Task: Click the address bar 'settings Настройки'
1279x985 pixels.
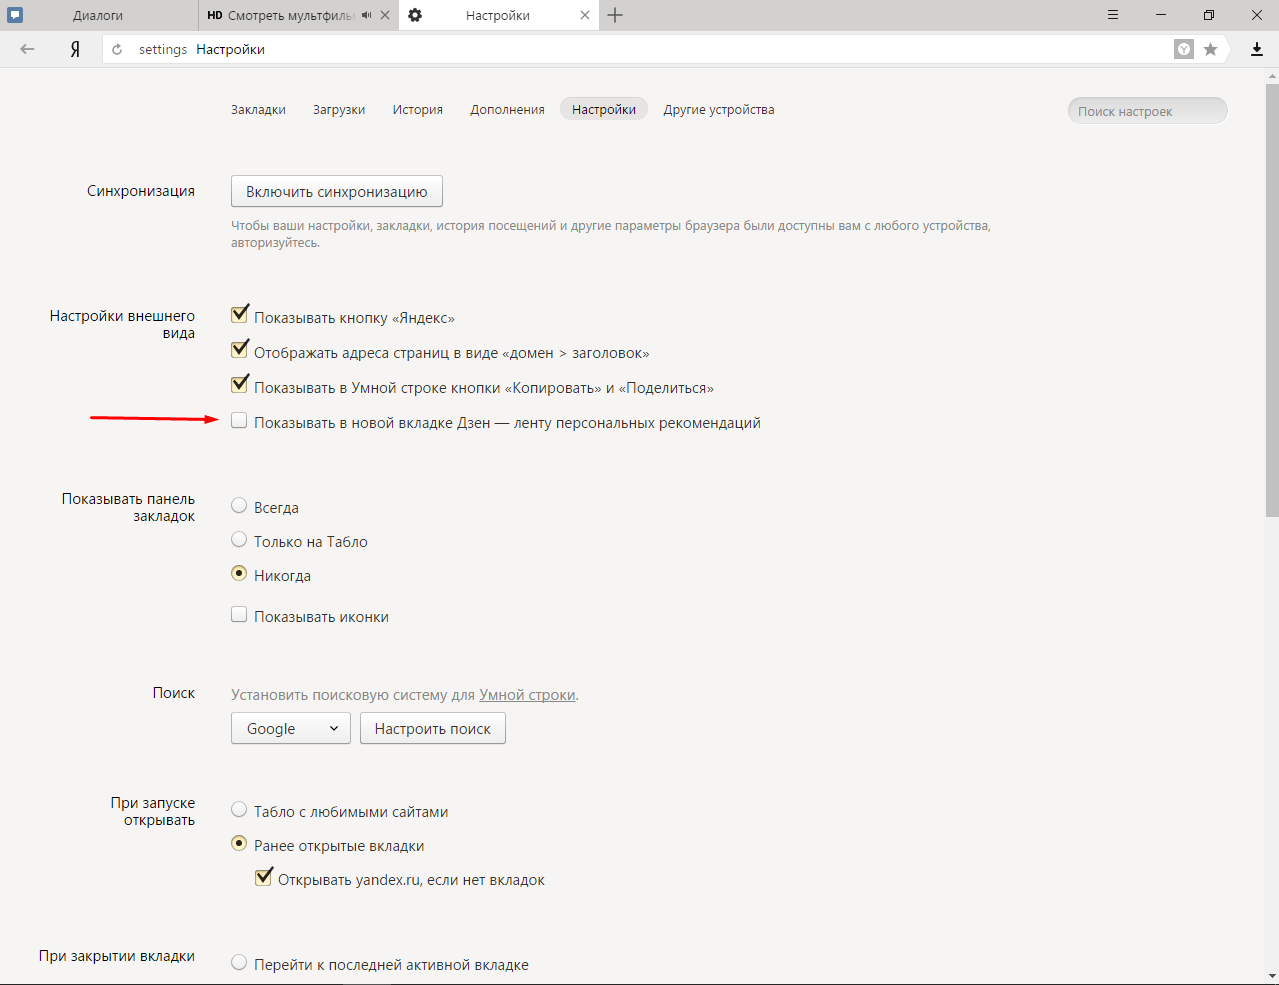Action: pyautogui.click(x=636, y=49)
